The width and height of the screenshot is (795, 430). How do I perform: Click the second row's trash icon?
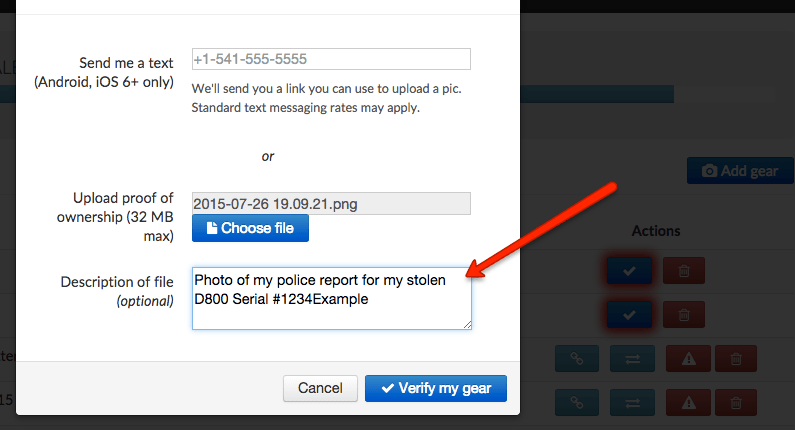tap(684, 314)
